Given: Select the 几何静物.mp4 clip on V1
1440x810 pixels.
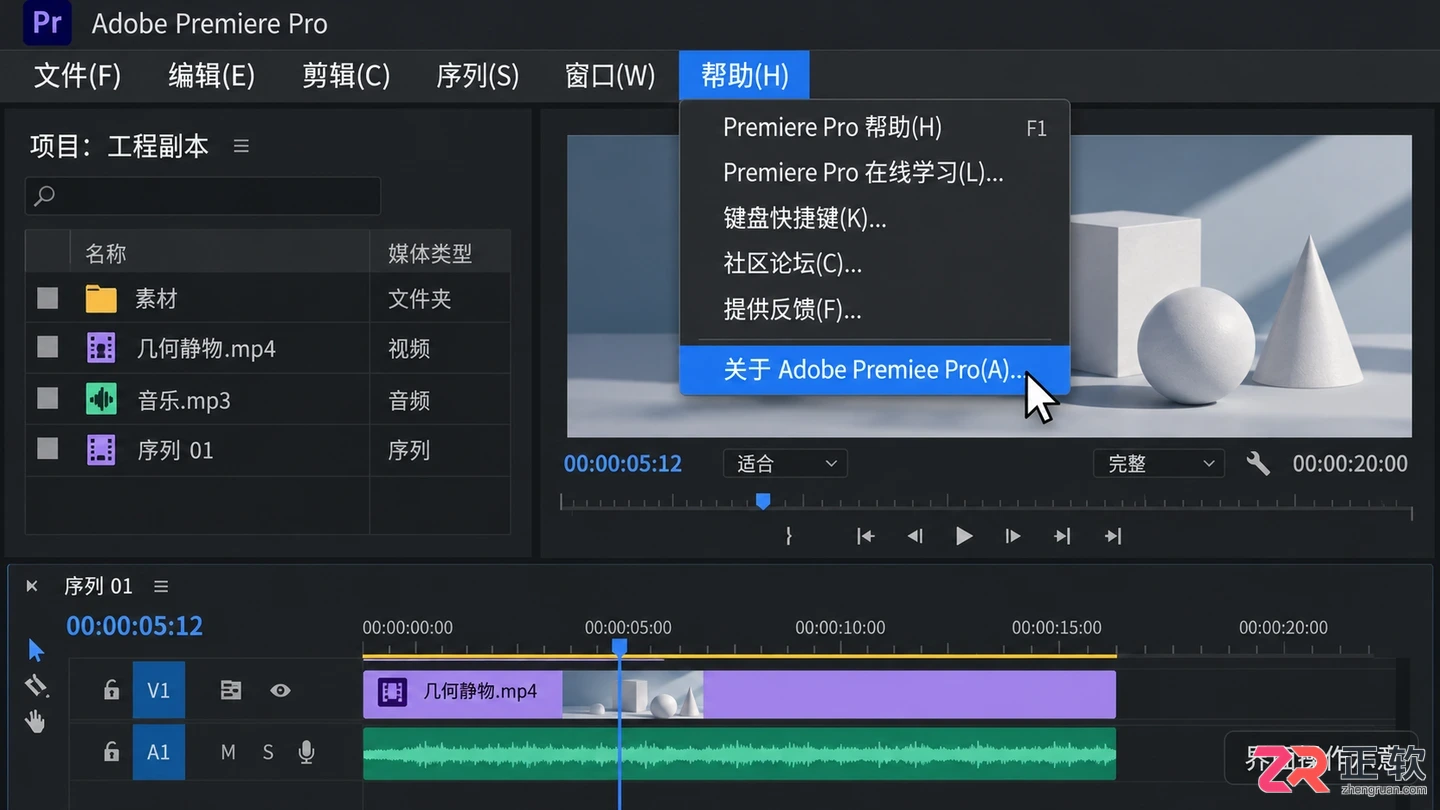Looking at the screenshot, I should [739, 694].
